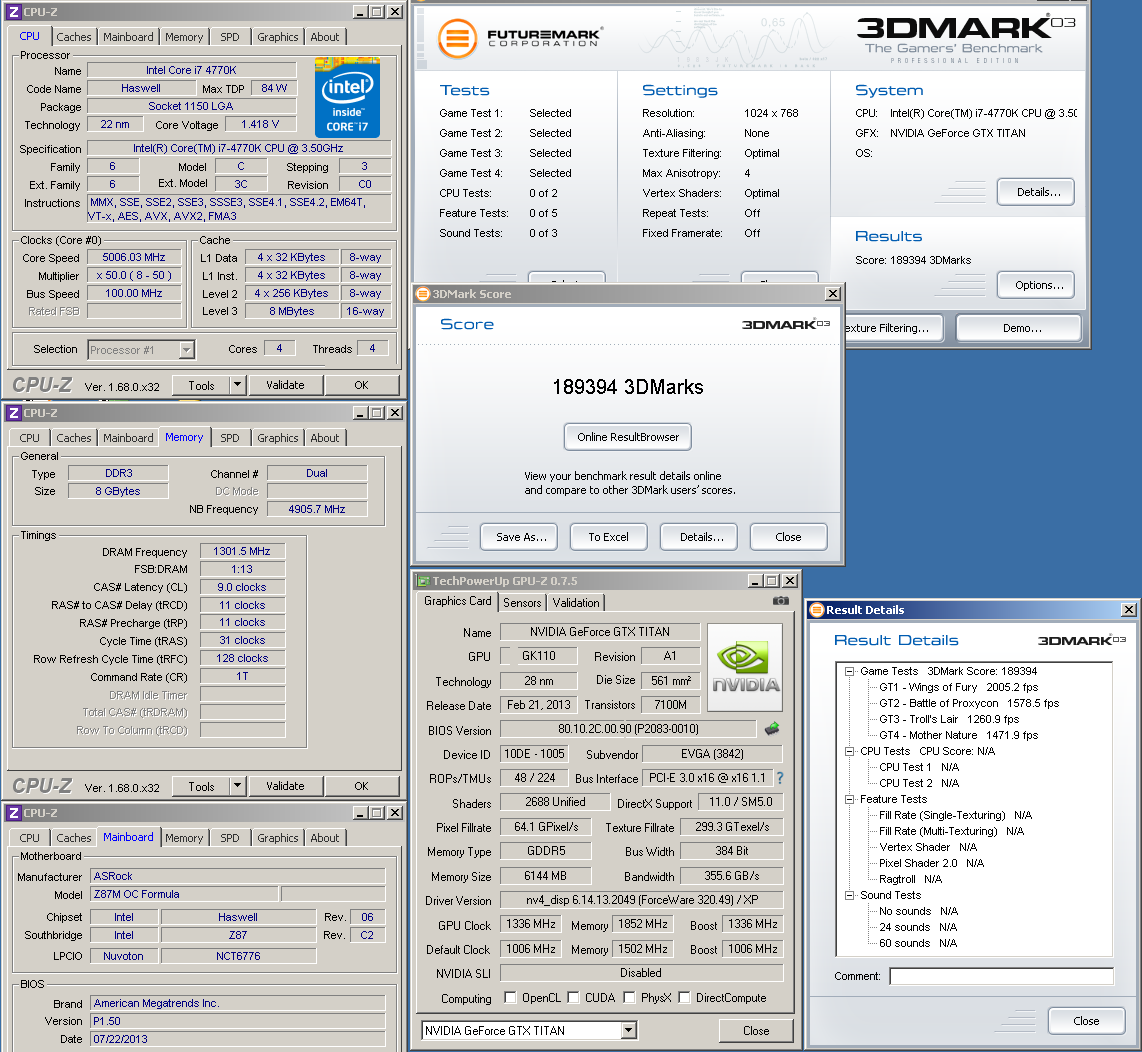Click the orange Futuremark logo
Image resolution: width=1142 pixels, height=1052 pixels.
(457, 38)
